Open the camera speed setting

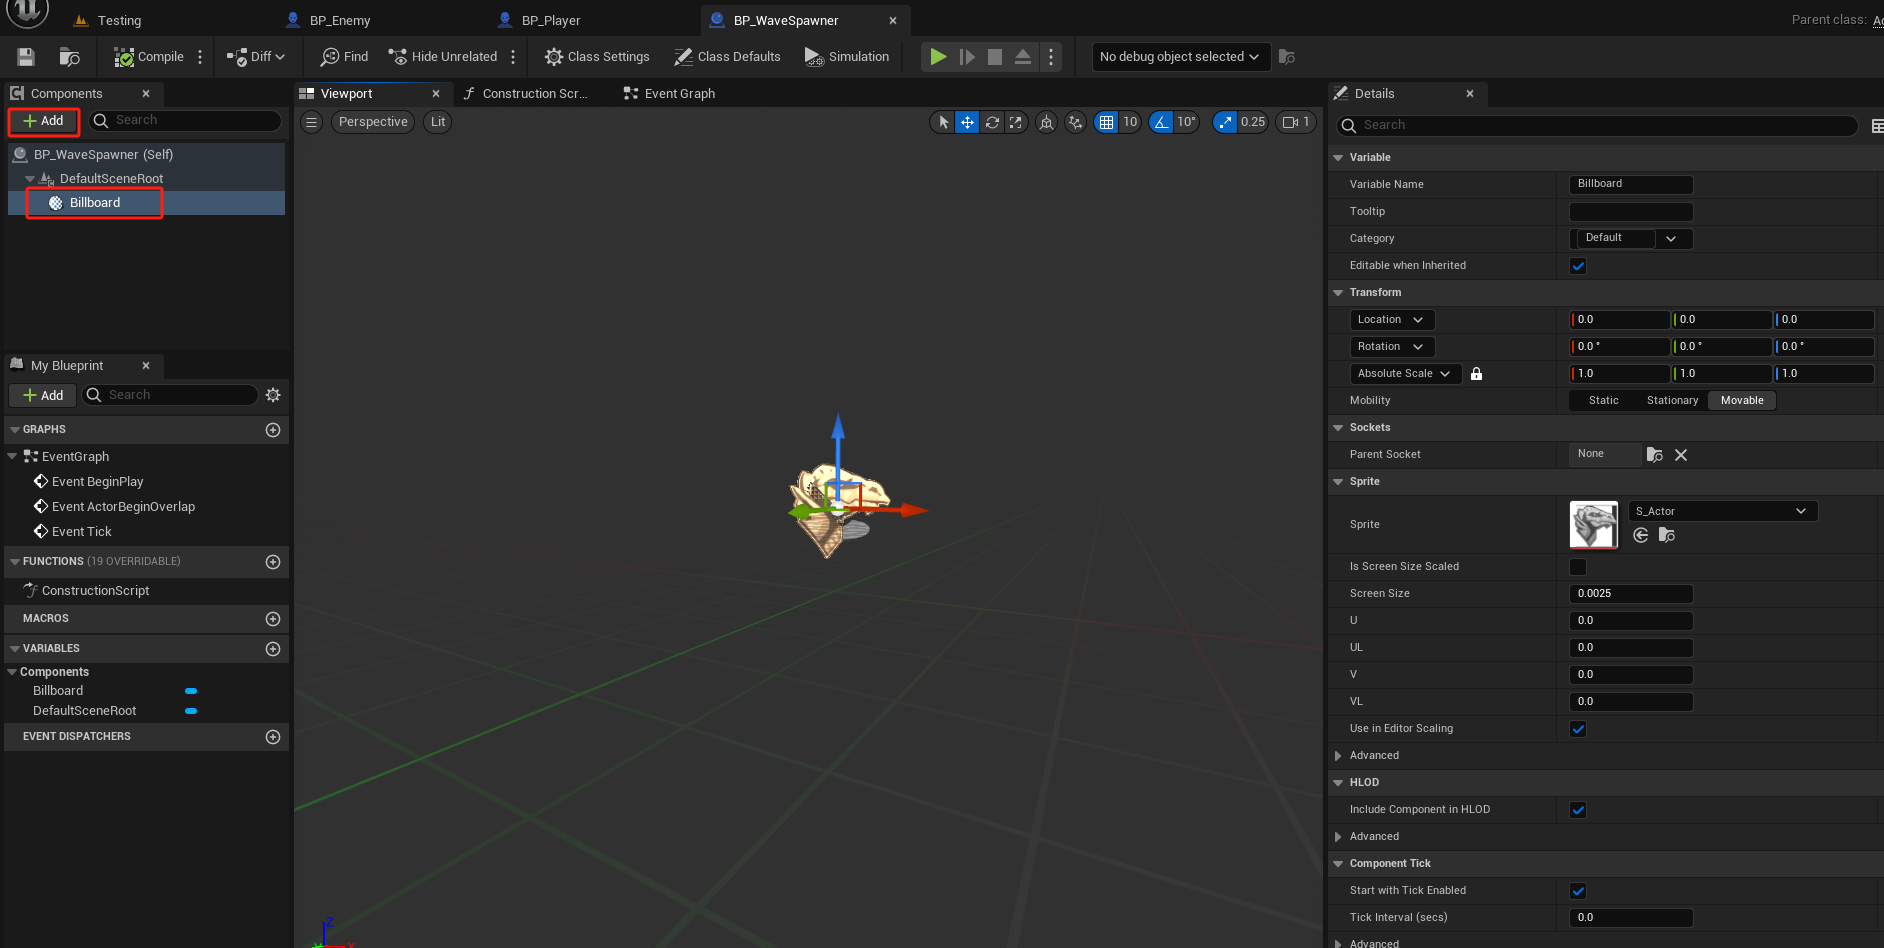(x=1296, y=122)
